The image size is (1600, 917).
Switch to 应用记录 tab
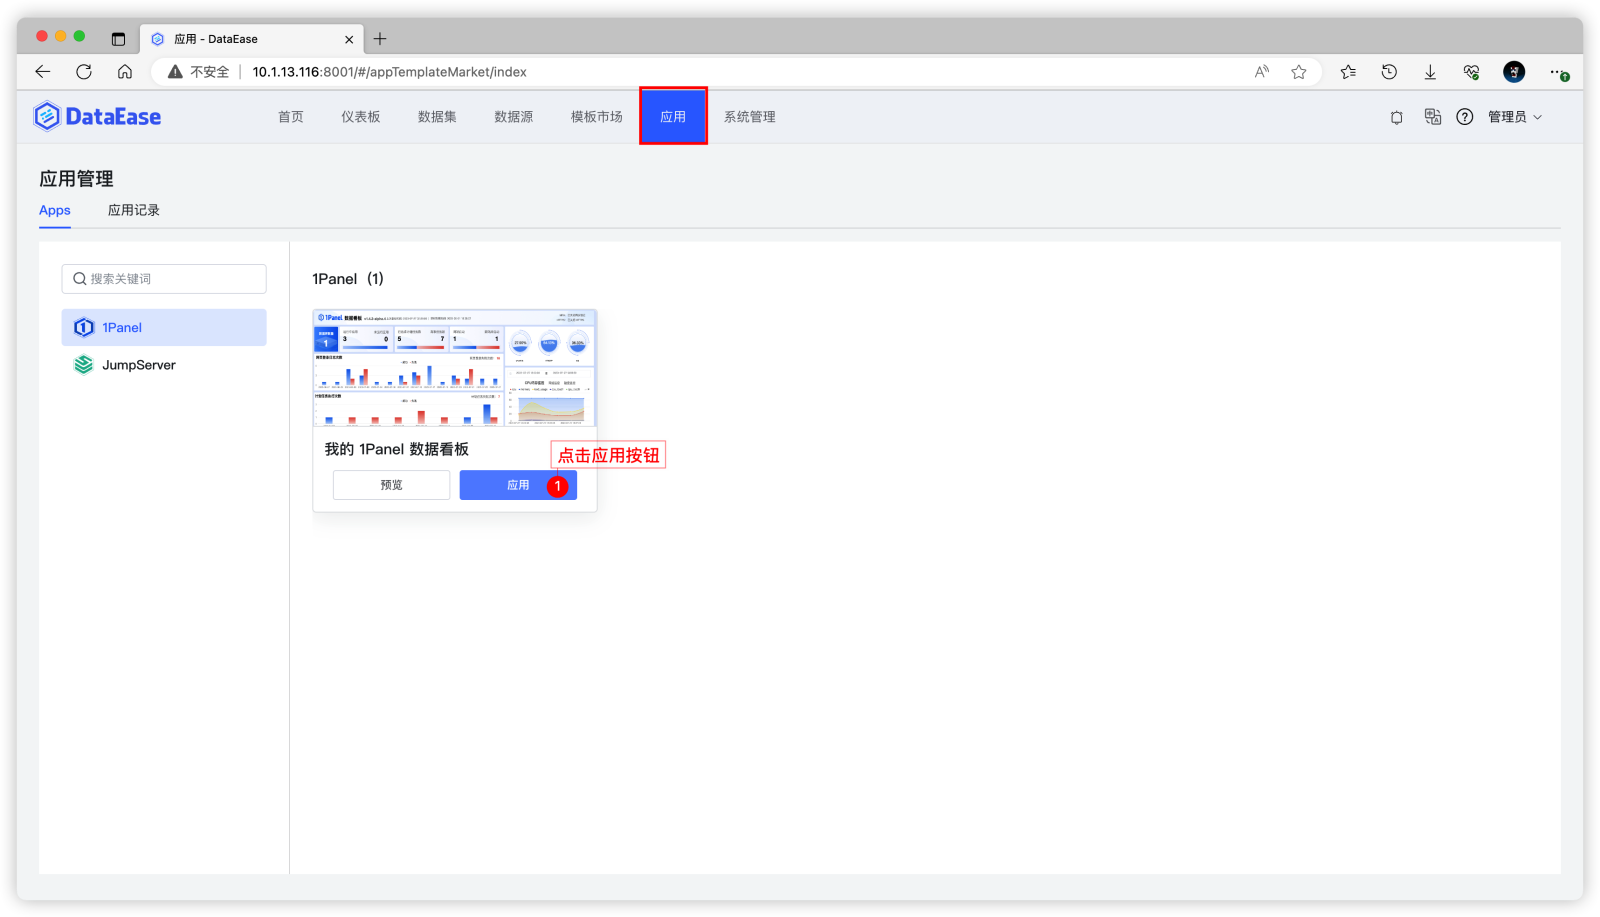(x=134, y=210)
